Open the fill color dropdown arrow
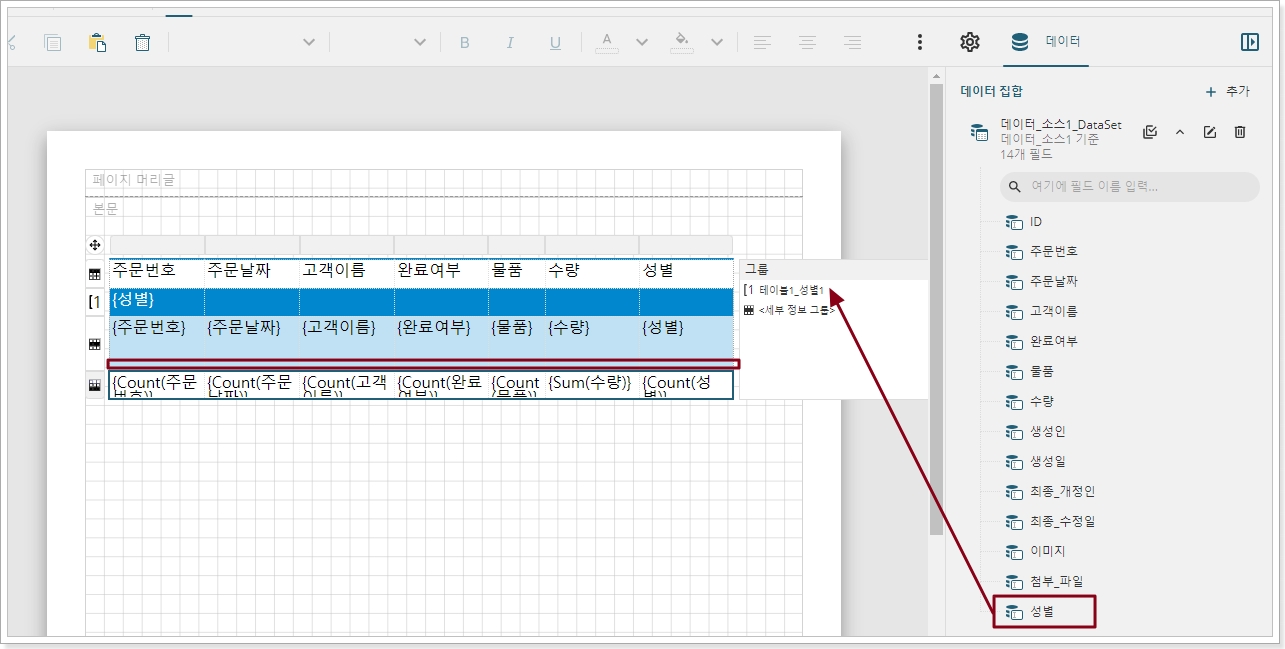 (x=717, y=42)
